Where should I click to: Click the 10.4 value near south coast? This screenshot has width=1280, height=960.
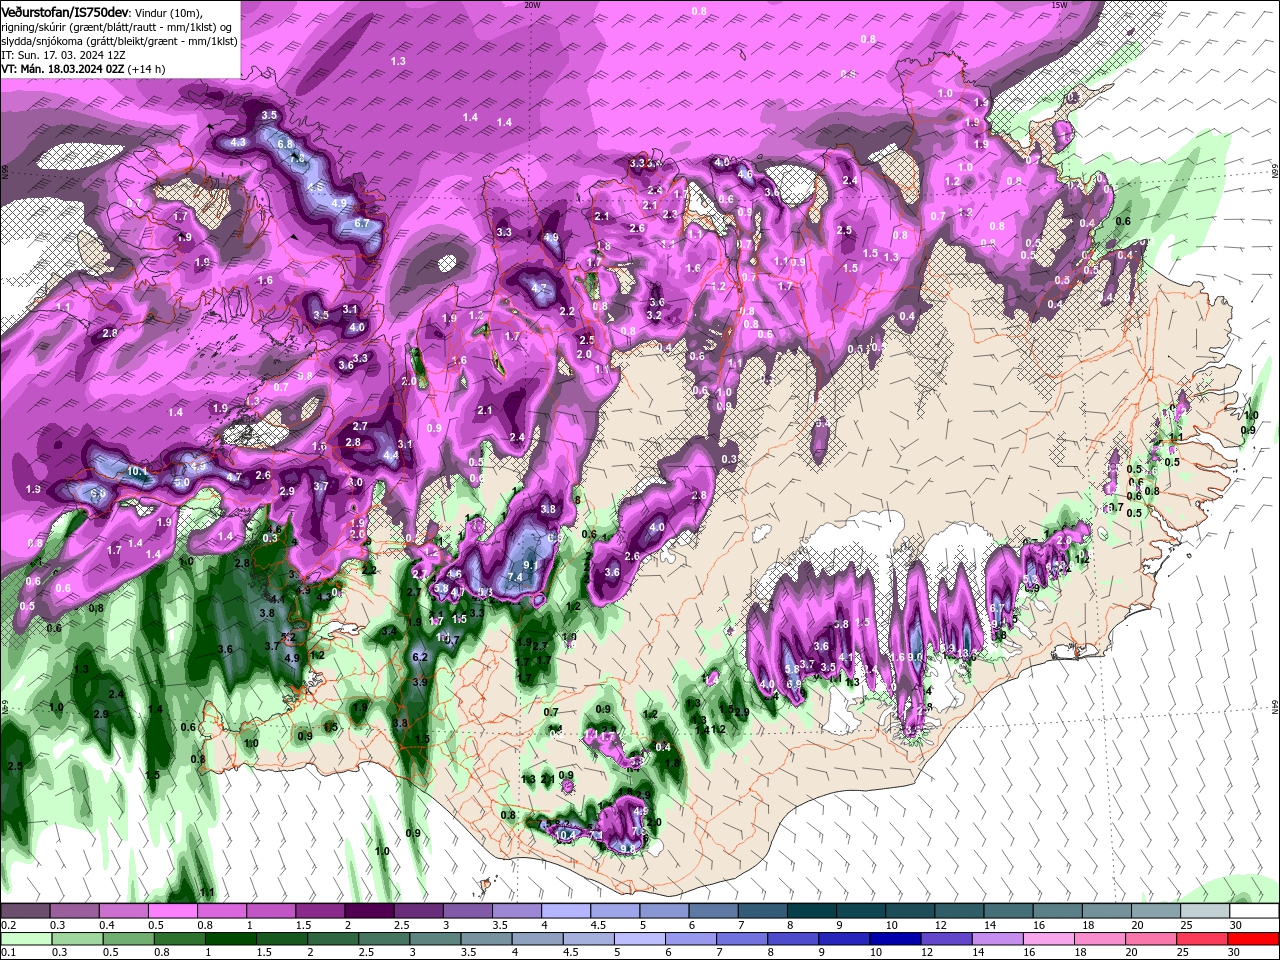coord(566,834)
